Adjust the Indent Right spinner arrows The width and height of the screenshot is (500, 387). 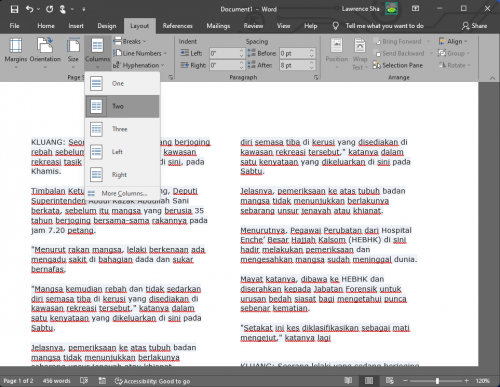pos(242,65)
